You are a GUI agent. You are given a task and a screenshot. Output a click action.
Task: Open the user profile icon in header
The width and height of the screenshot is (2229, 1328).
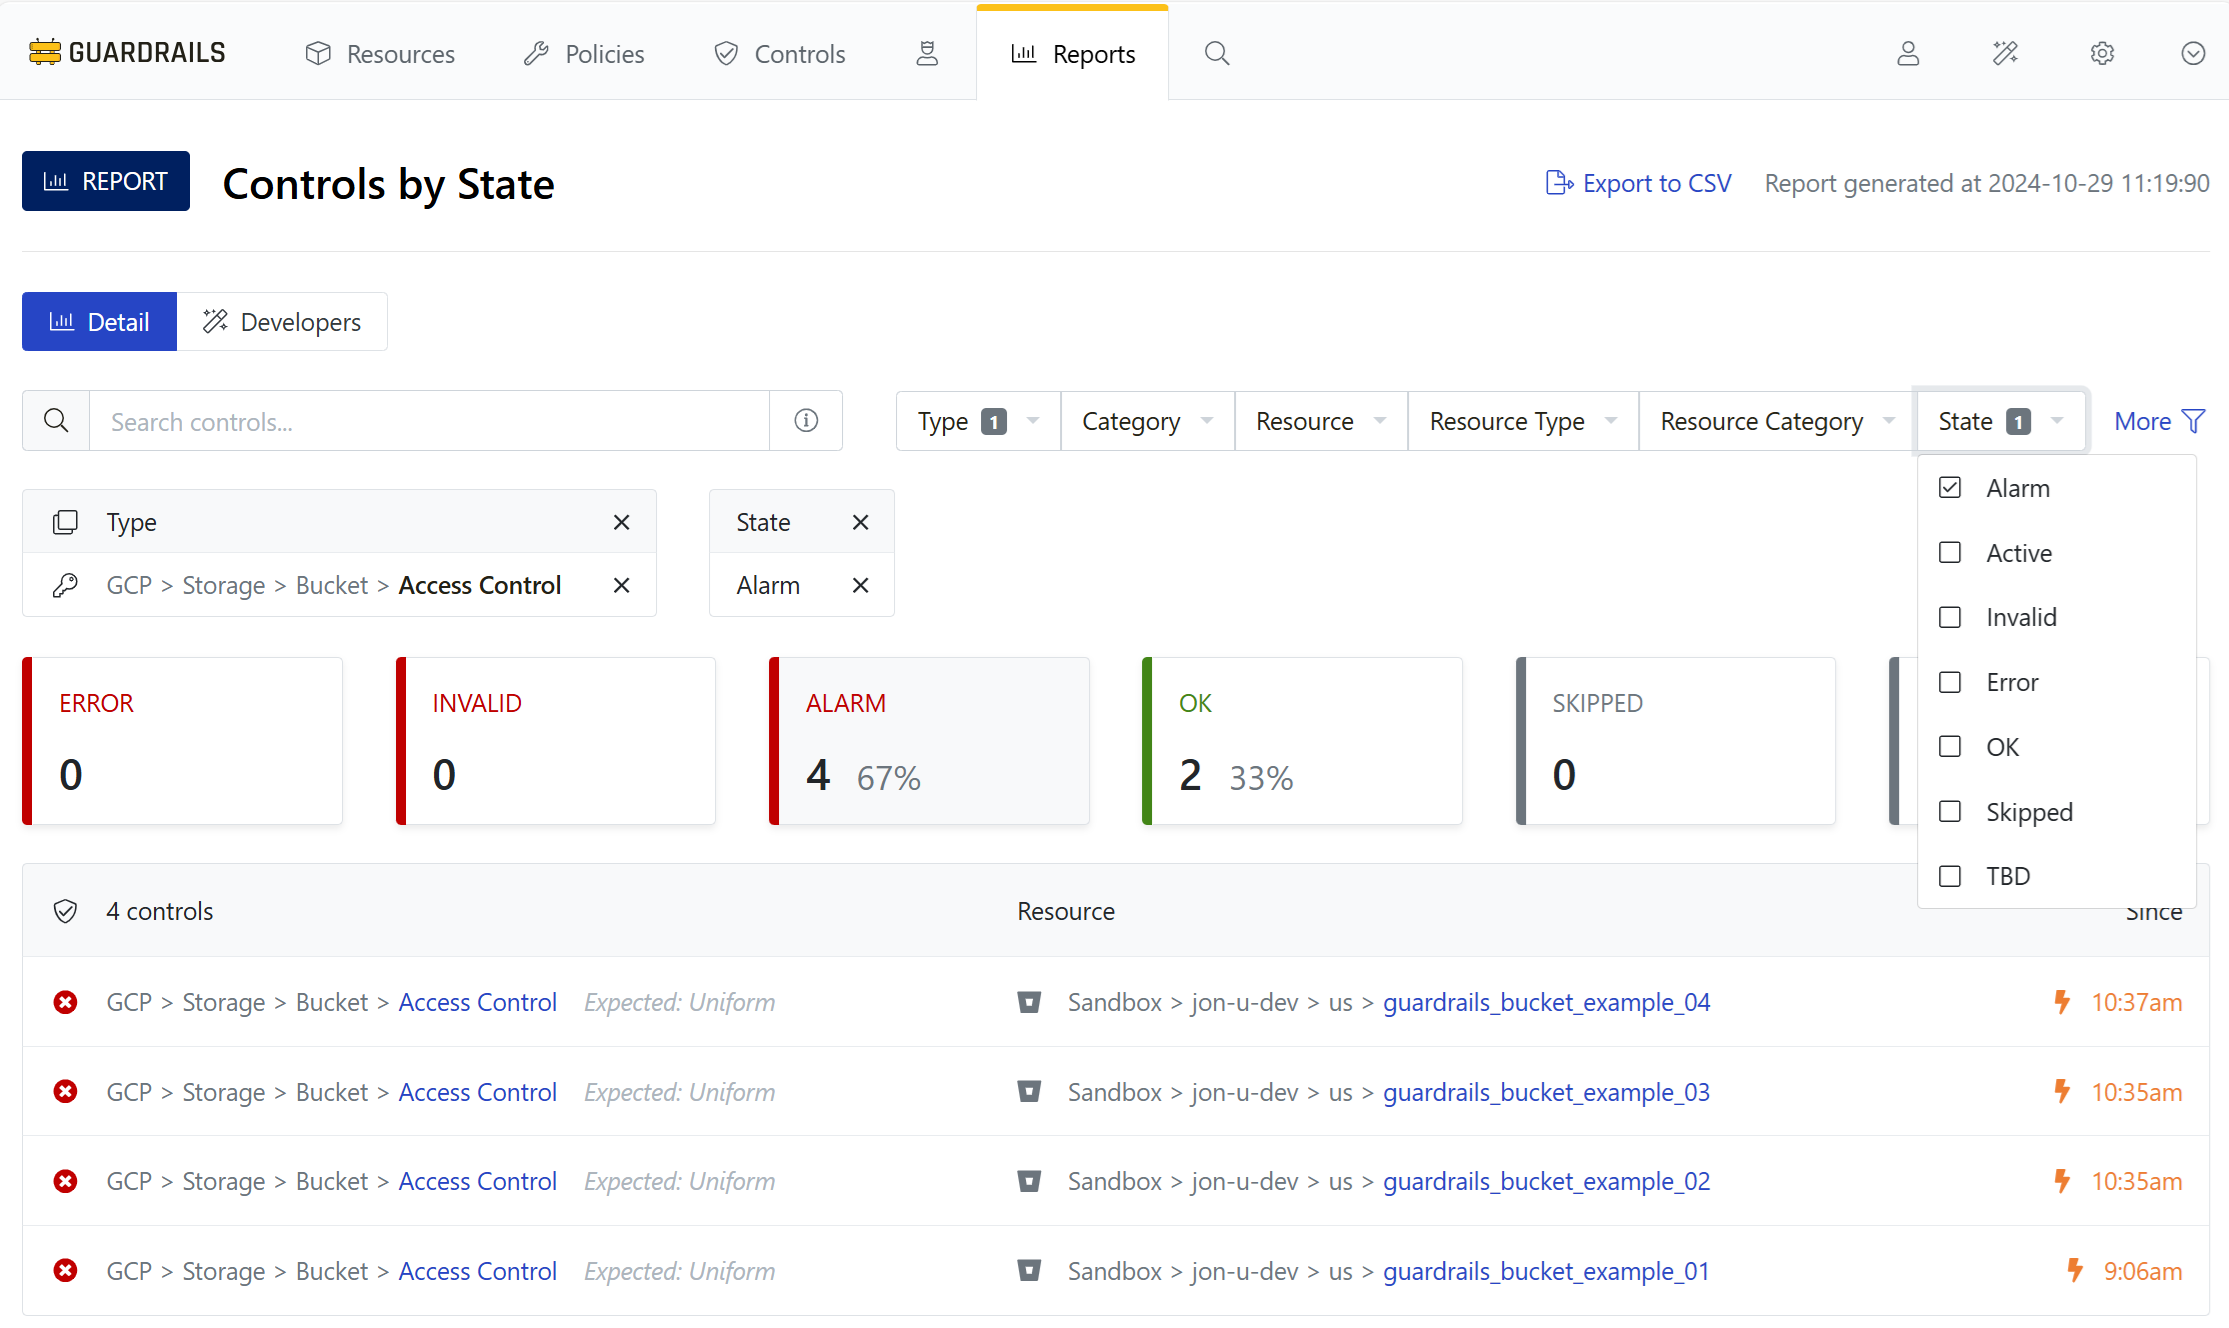click(1908, 53)
